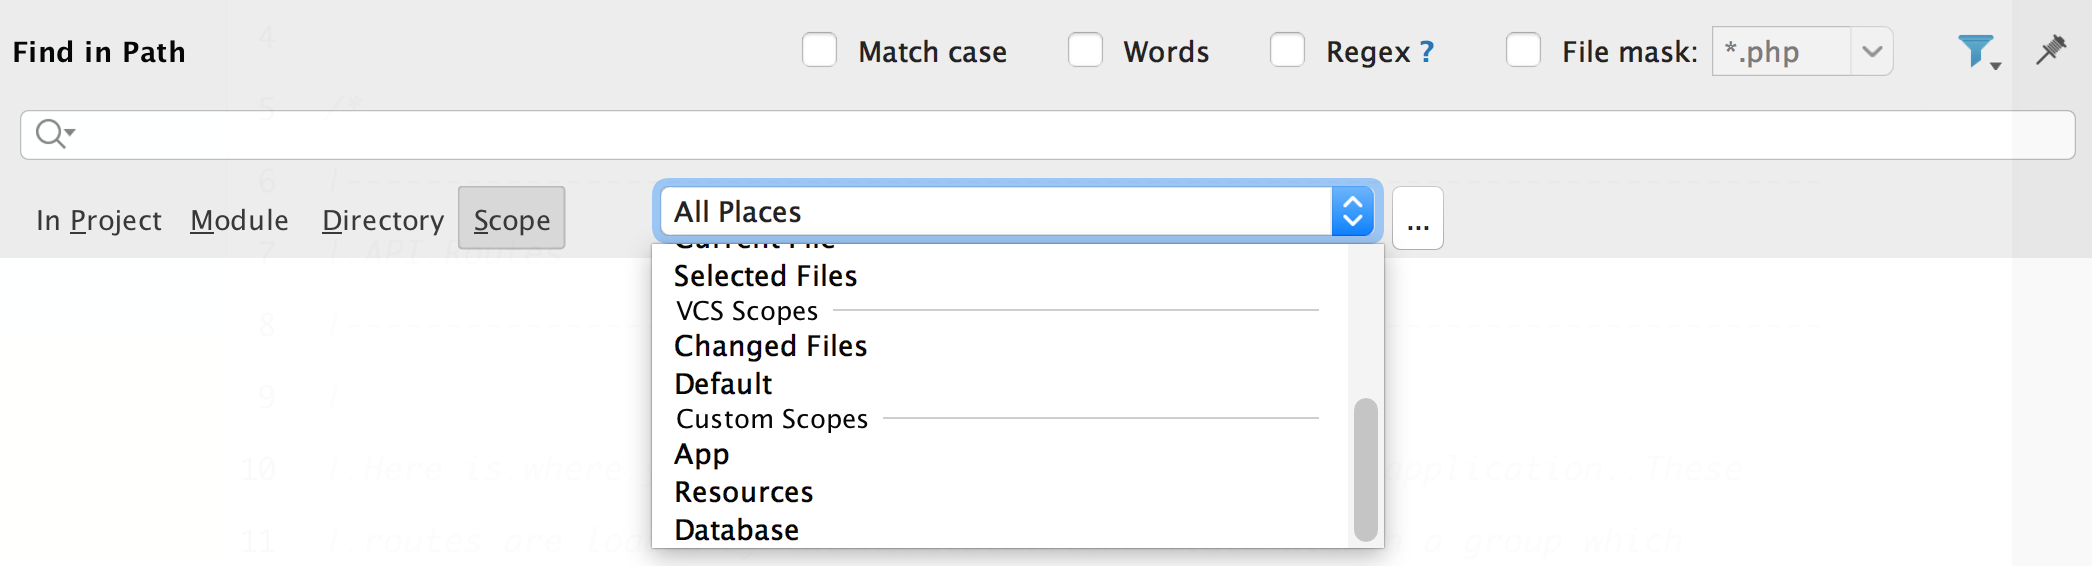
Task: Open the All Places scope dropdown
Action: (x=995, y=212)
